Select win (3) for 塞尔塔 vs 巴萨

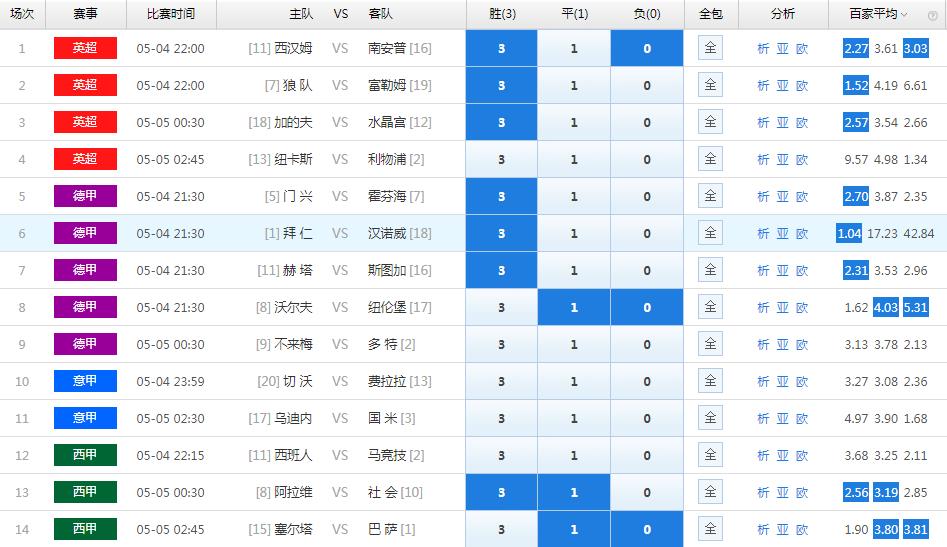[501, 529]
